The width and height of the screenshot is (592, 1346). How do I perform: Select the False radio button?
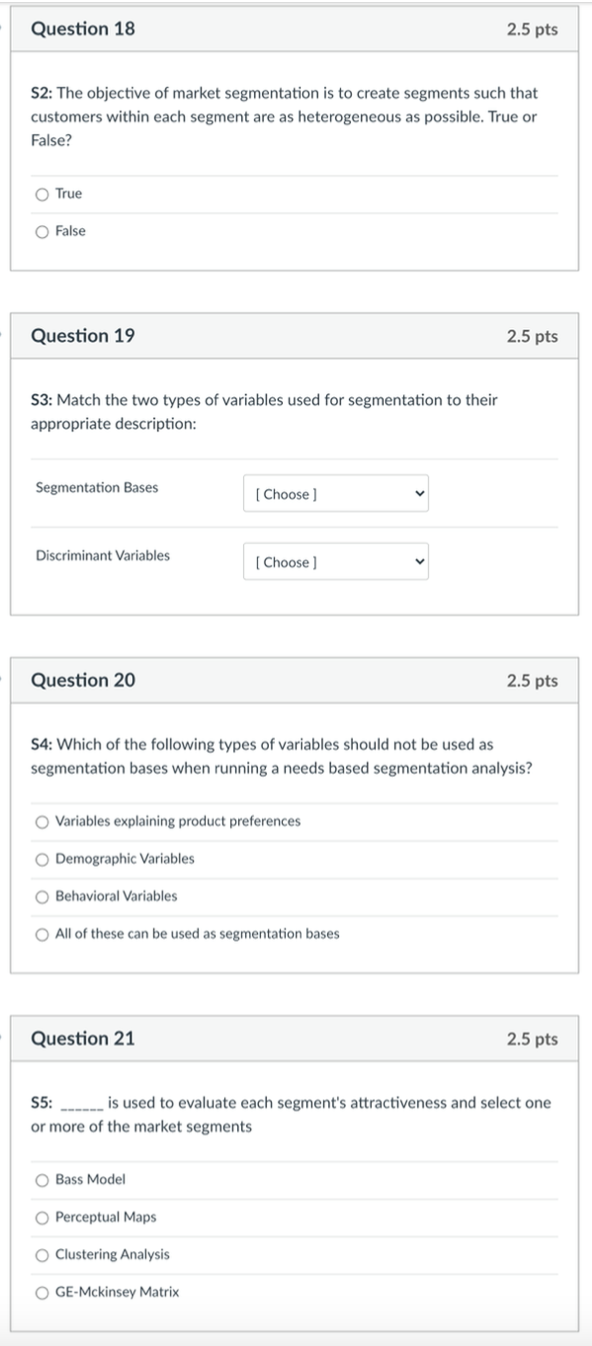coord(40,231)
